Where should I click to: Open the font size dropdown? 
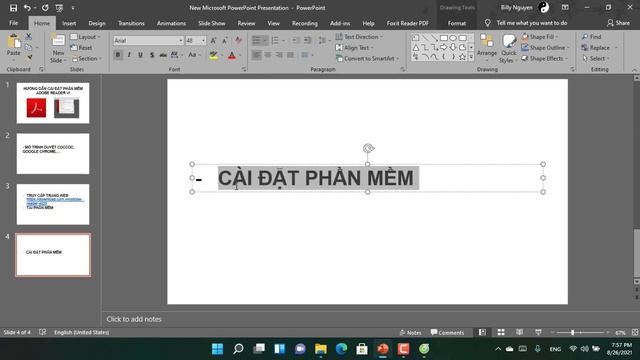click(203, 40)
